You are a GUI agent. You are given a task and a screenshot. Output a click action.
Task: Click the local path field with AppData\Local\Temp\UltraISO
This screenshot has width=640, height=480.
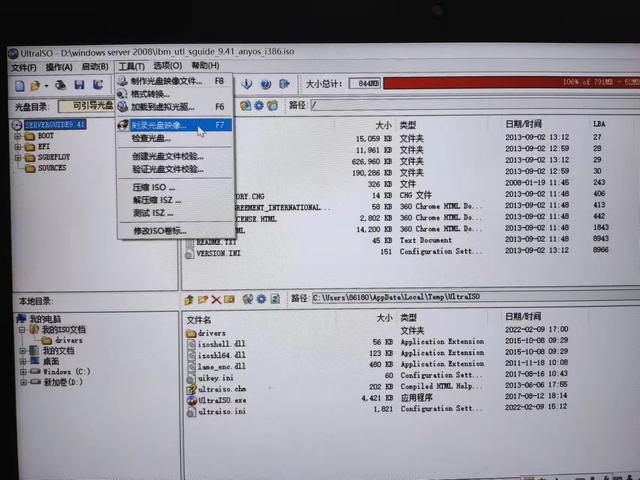point(476,297)
